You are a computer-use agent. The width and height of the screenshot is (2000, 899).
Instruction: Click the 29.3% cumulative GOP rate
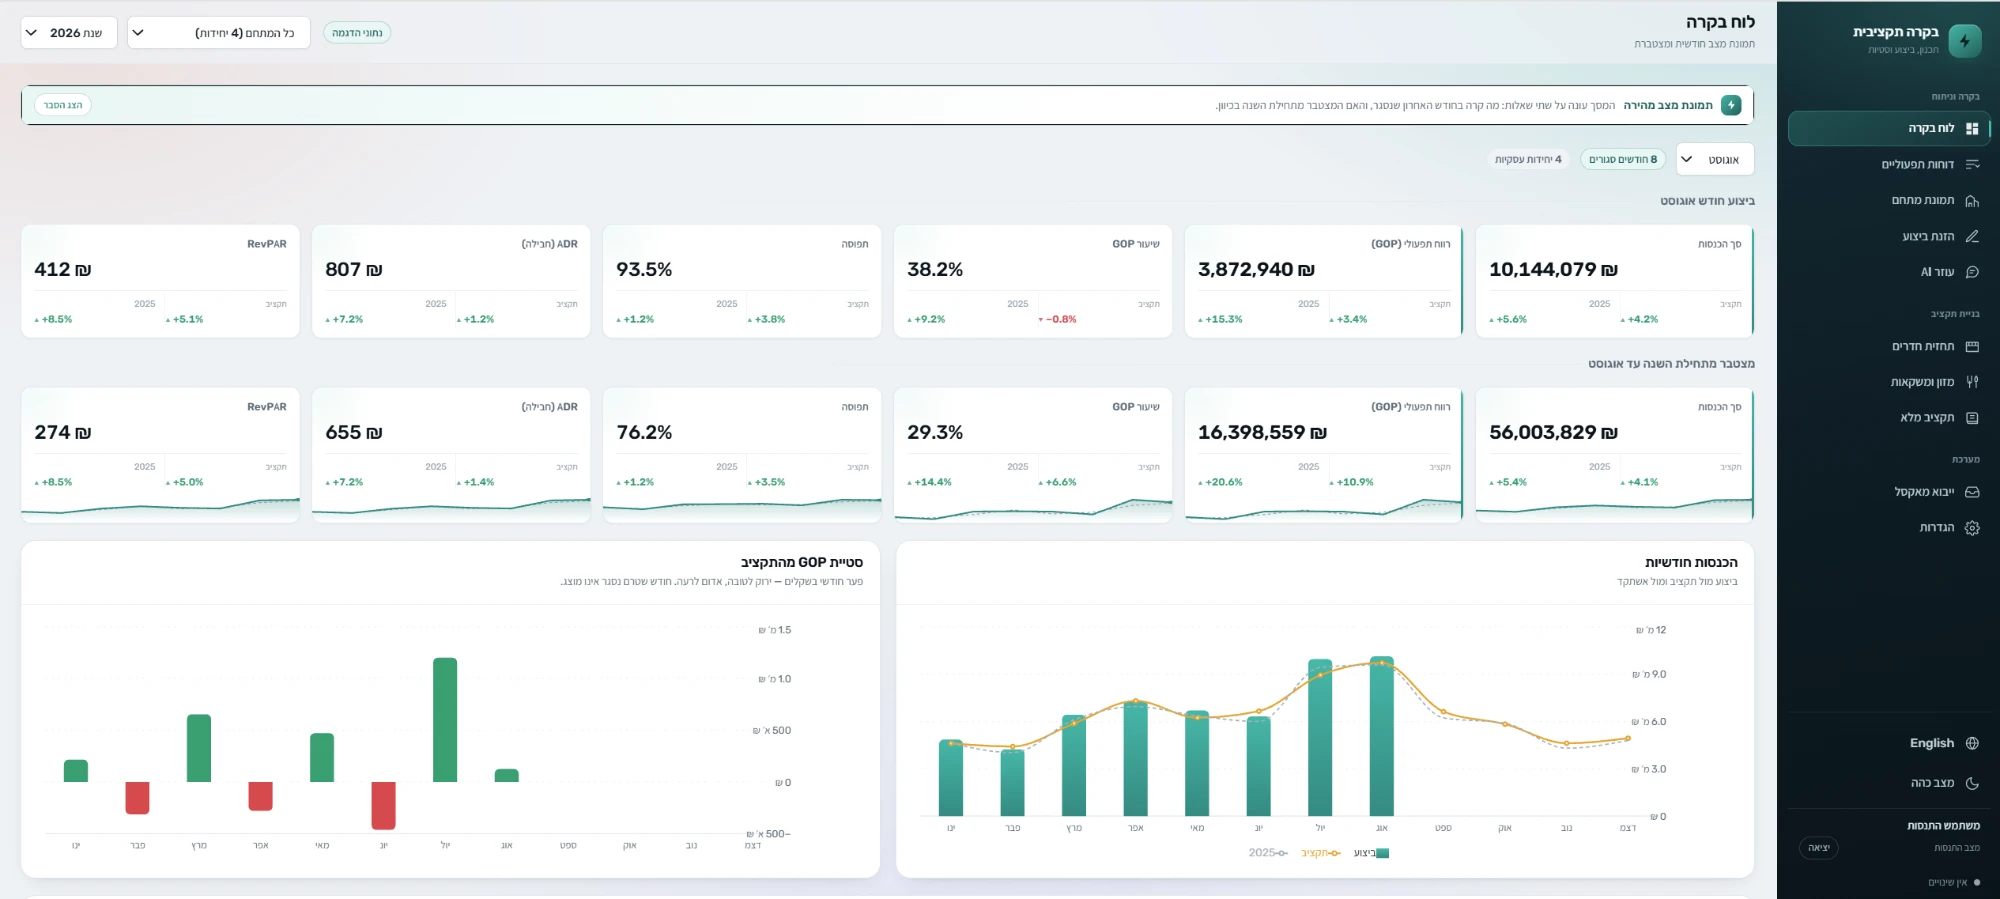click(935, 433)
